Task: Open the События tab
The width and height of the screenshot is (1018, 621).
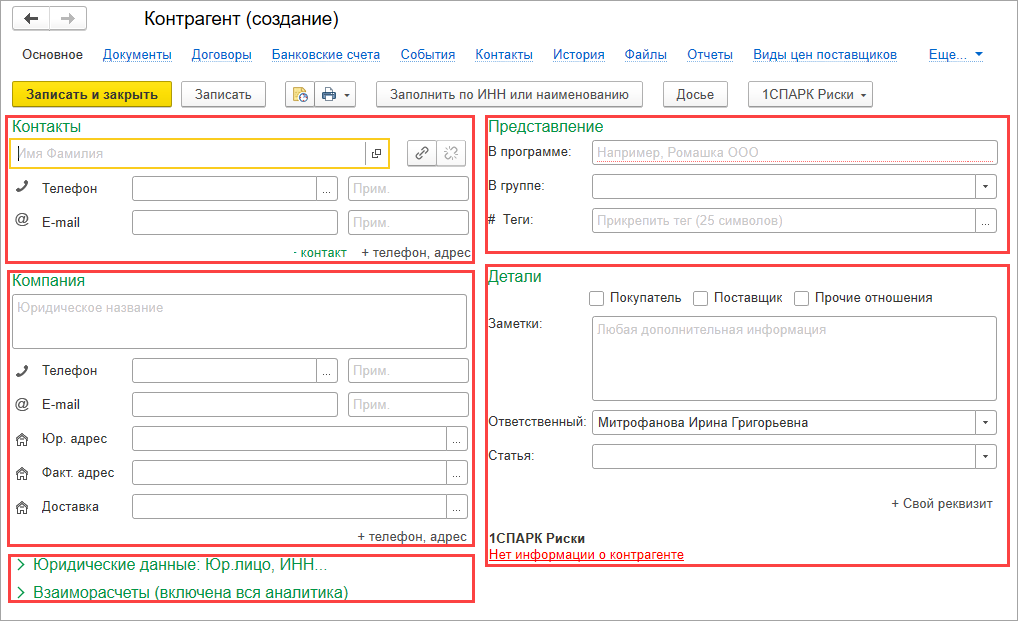Action: point(428,55)
